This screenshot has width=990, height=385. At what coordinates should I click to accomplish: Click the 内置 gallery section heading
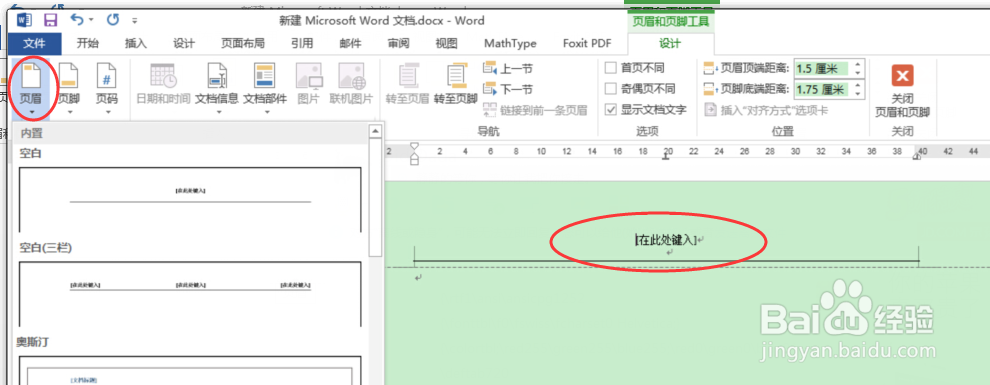(32, 133)
